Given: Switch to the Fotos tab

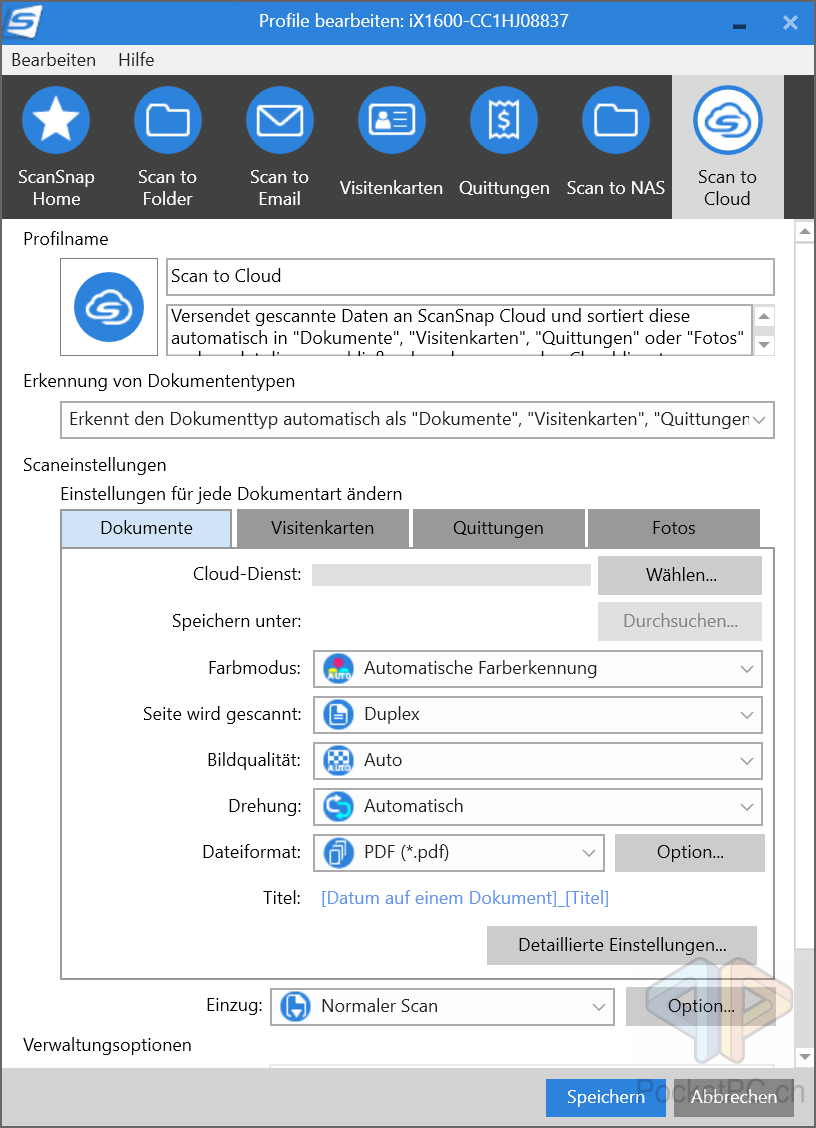Looking at the screenshot, I should pos(674,528).
